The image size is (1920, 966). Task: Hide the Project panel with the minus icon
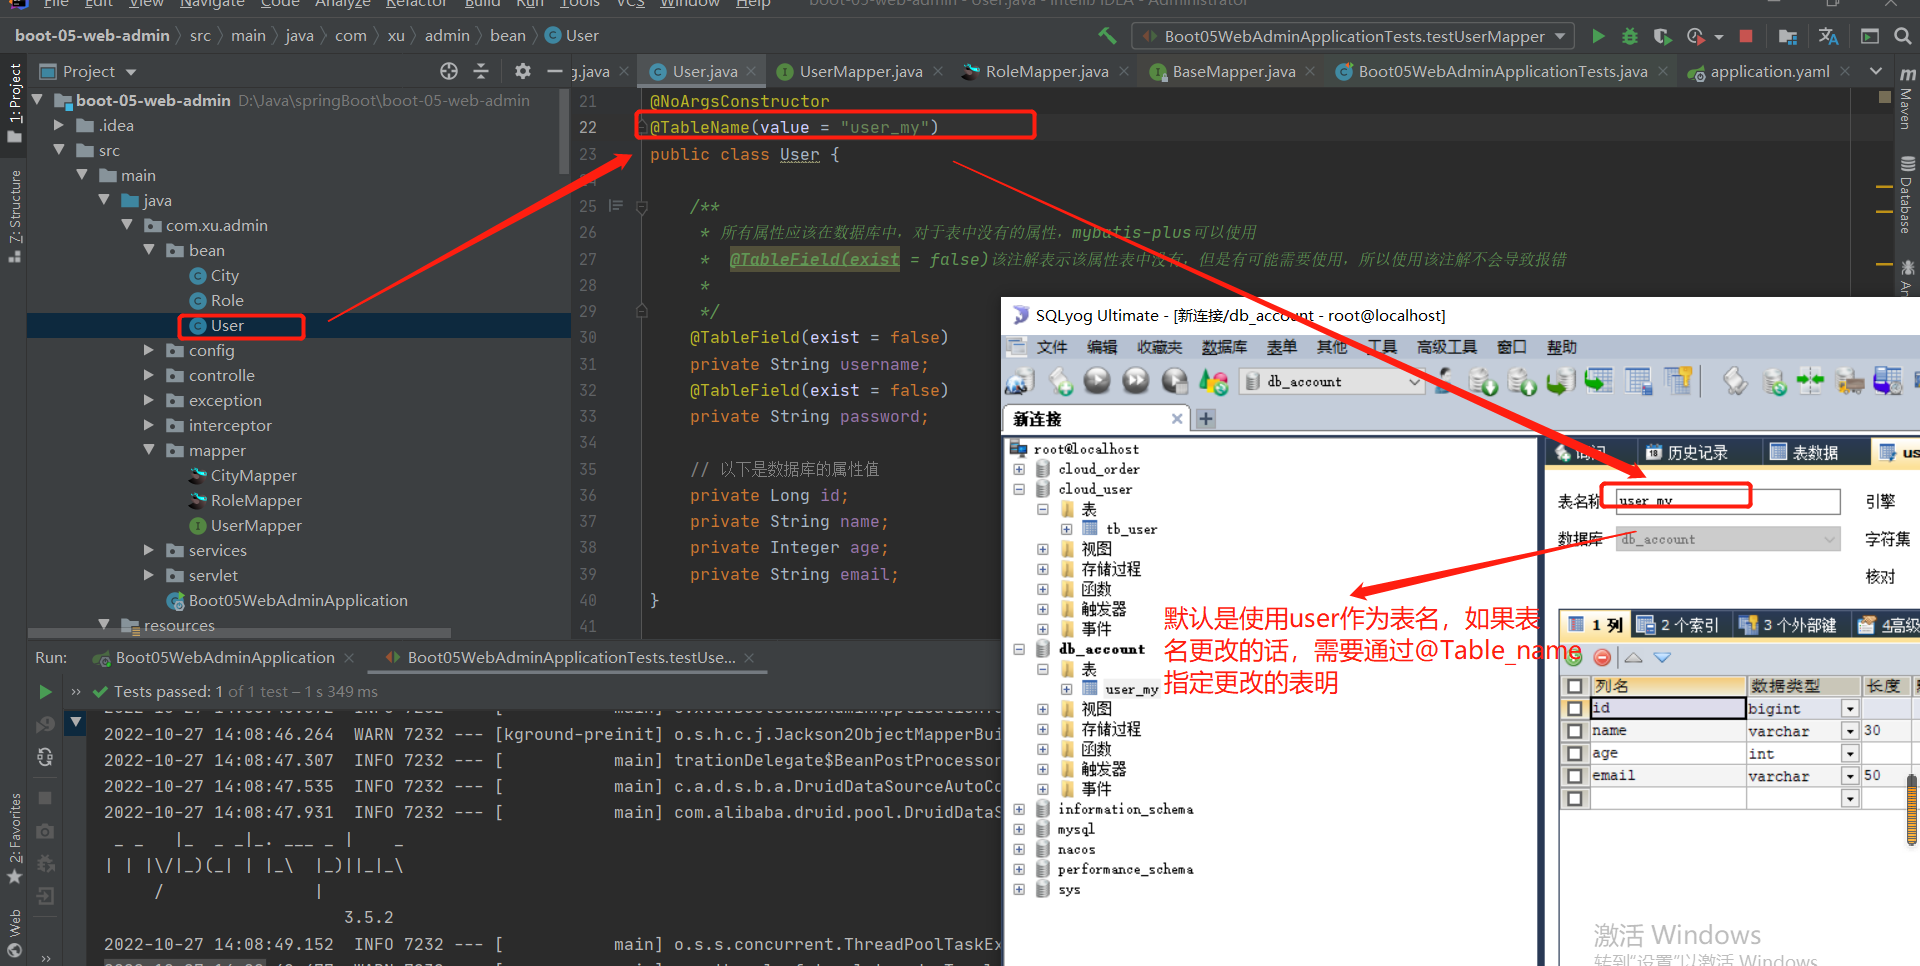(555, 71)
